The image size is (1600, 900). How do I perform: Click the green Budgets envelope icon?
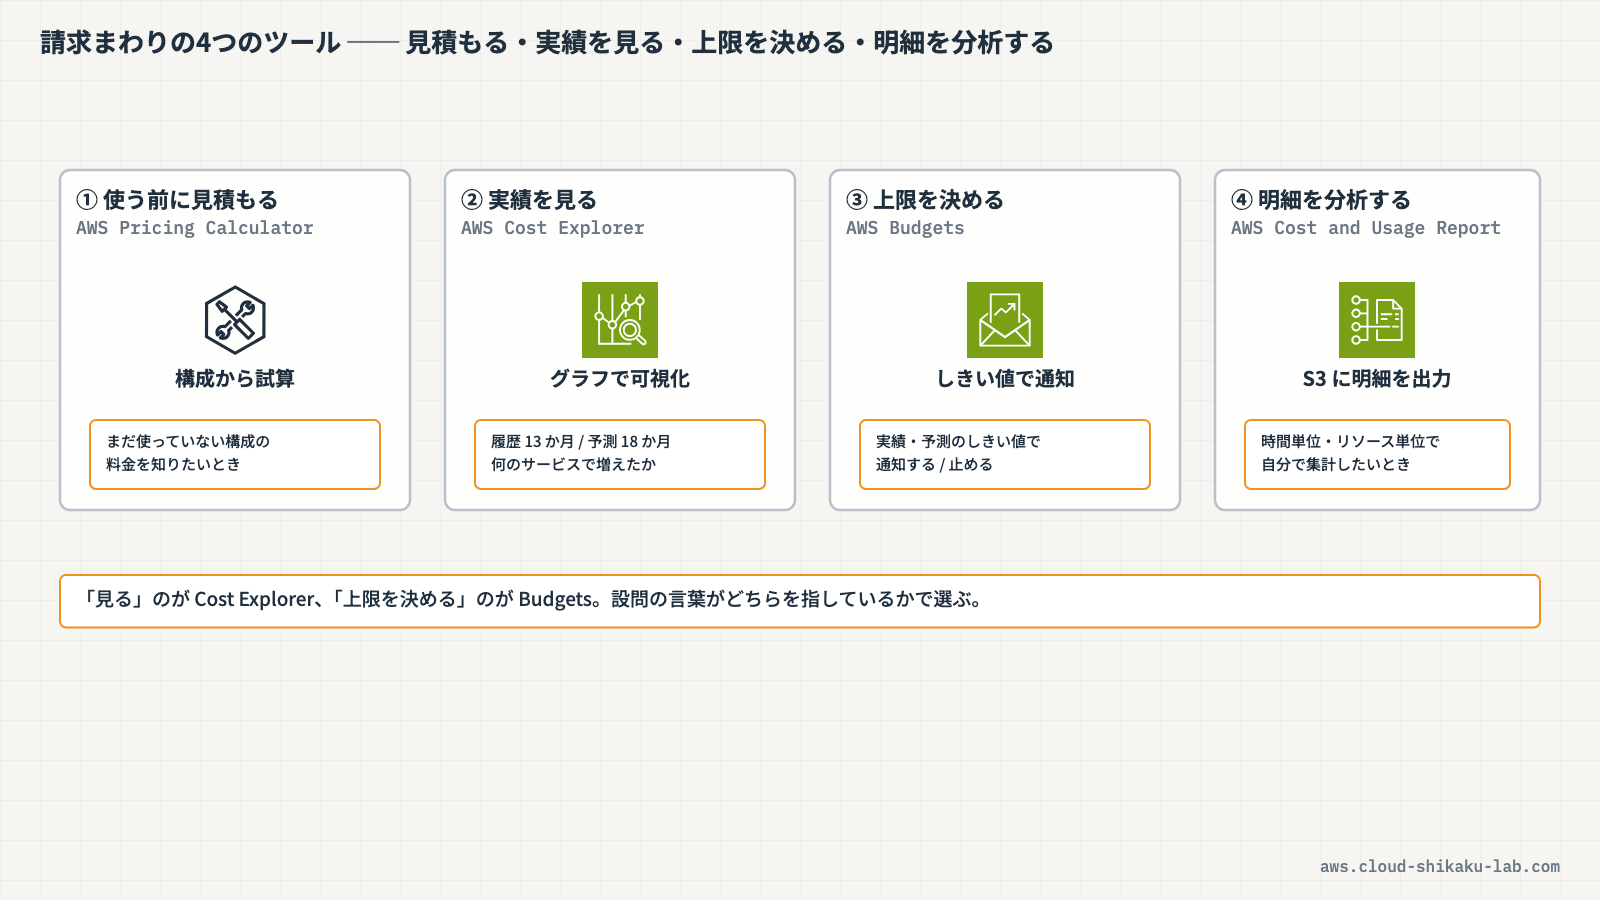click(1005, 320)
